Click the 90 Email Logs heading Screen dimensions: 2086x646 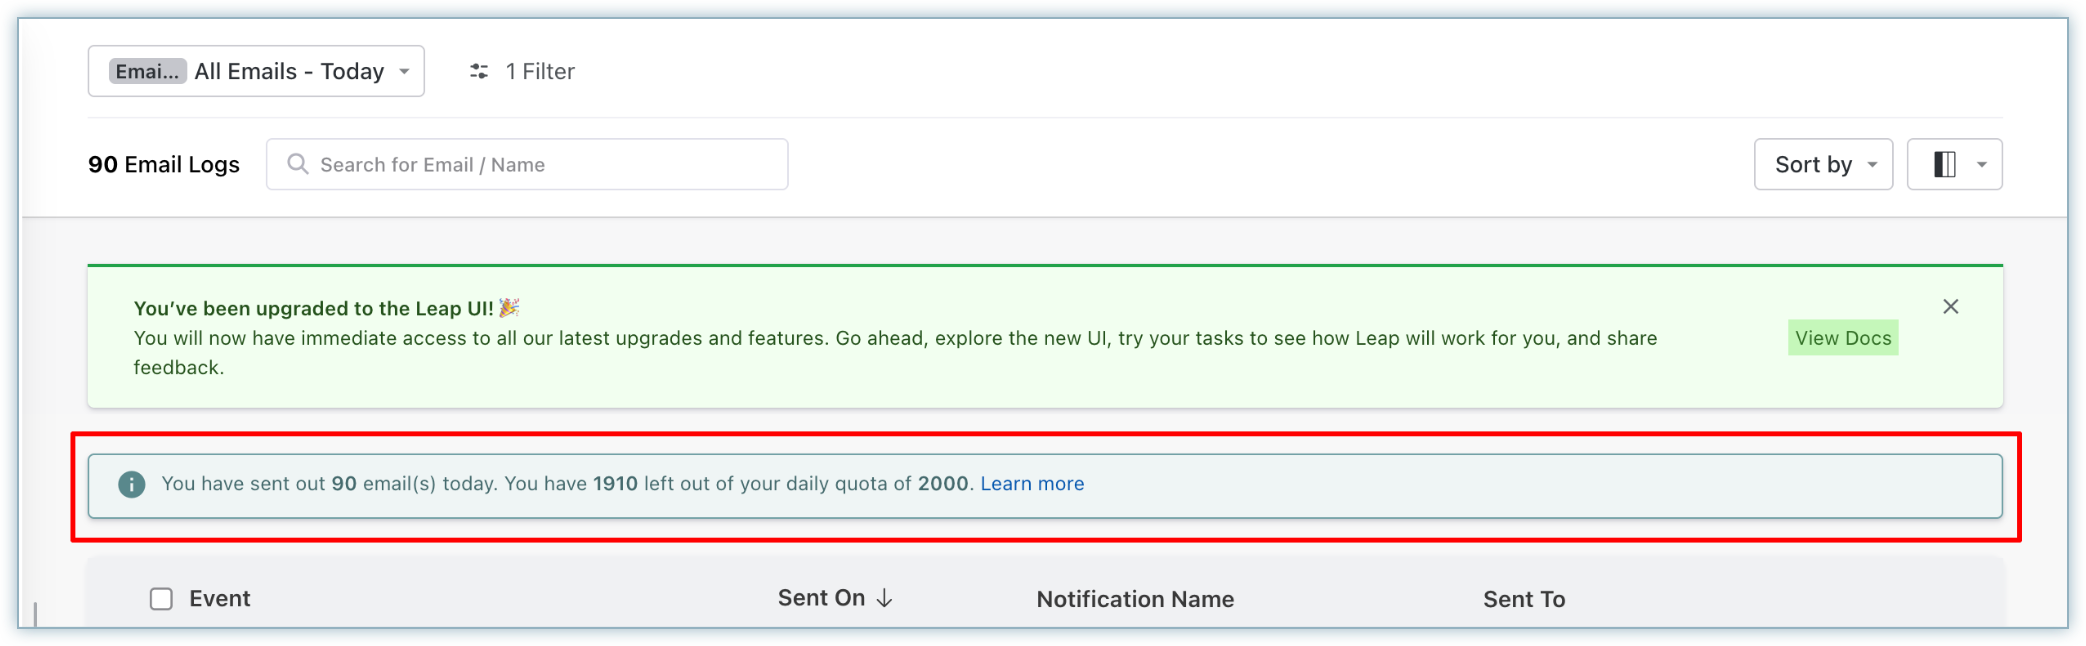[x=164, y=165]
